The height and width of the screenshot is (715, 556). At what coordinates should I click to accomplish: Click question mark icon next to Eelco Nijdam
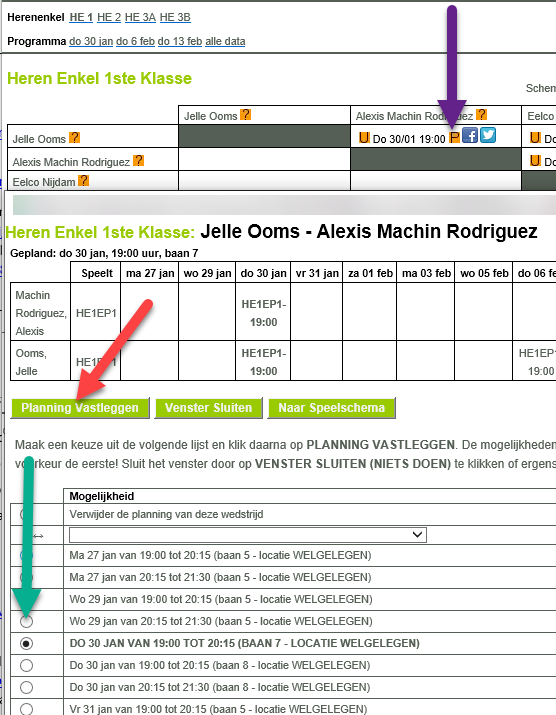click(x=83, y=181)
